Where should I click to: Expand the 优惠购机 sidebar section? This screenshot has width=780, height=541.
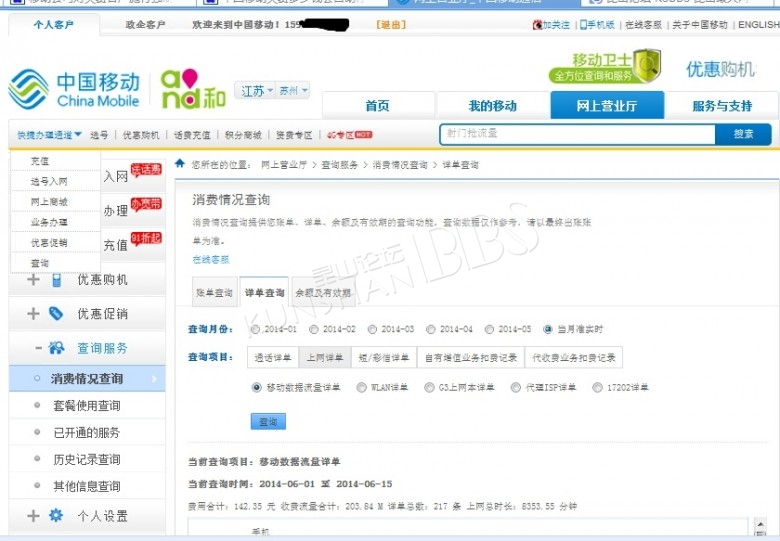[x=33, y=280]
